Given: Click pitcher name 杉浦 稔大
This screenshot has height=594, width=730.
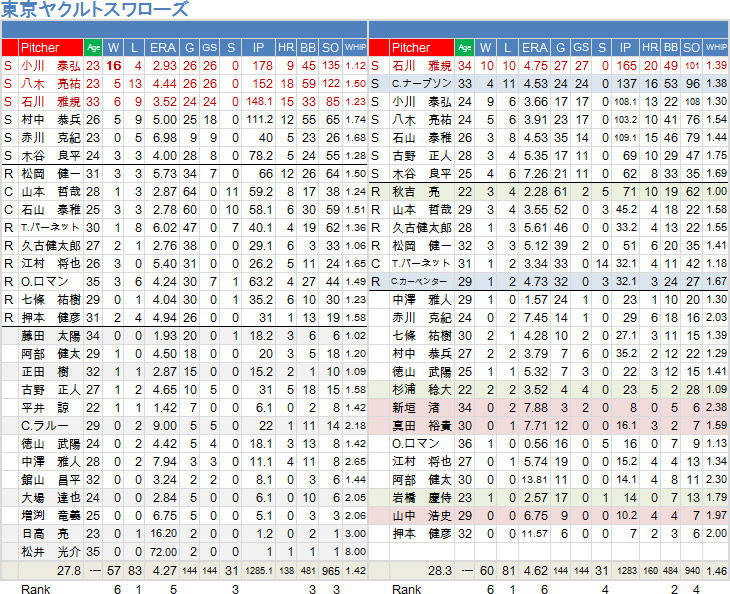Looking at the screenshot, I should coord(422,390).
